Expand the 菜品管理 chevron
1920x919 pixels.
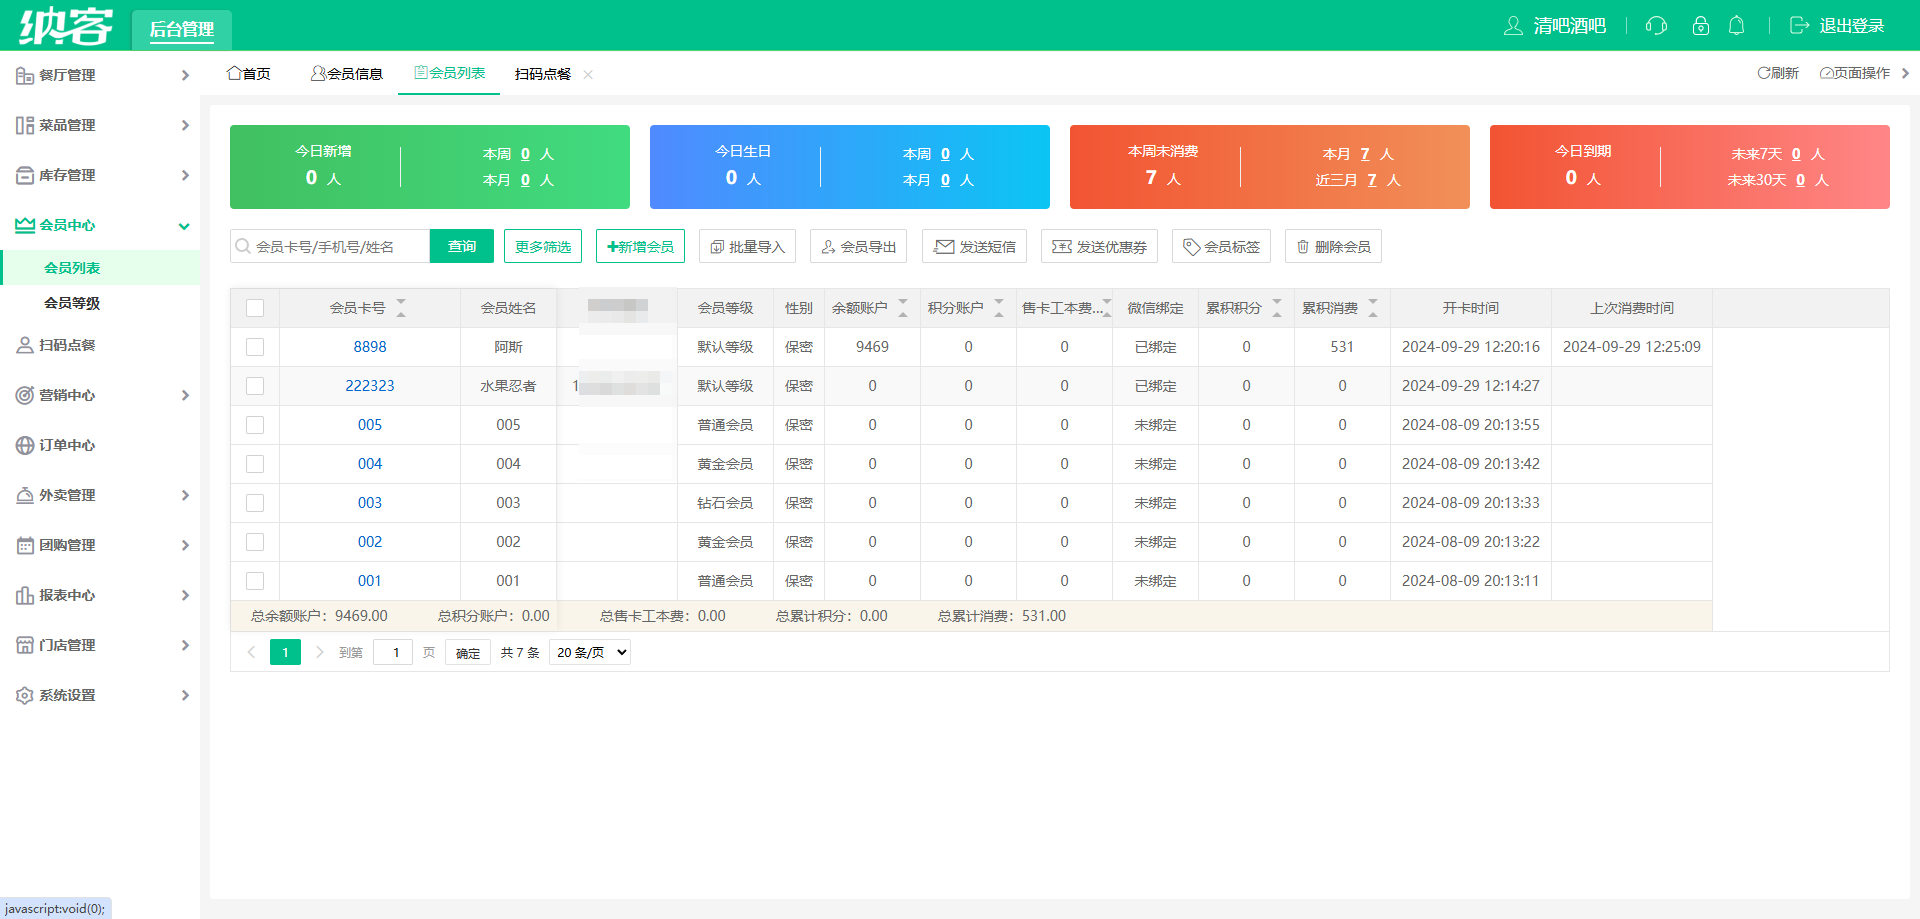(x=185, y=125)
